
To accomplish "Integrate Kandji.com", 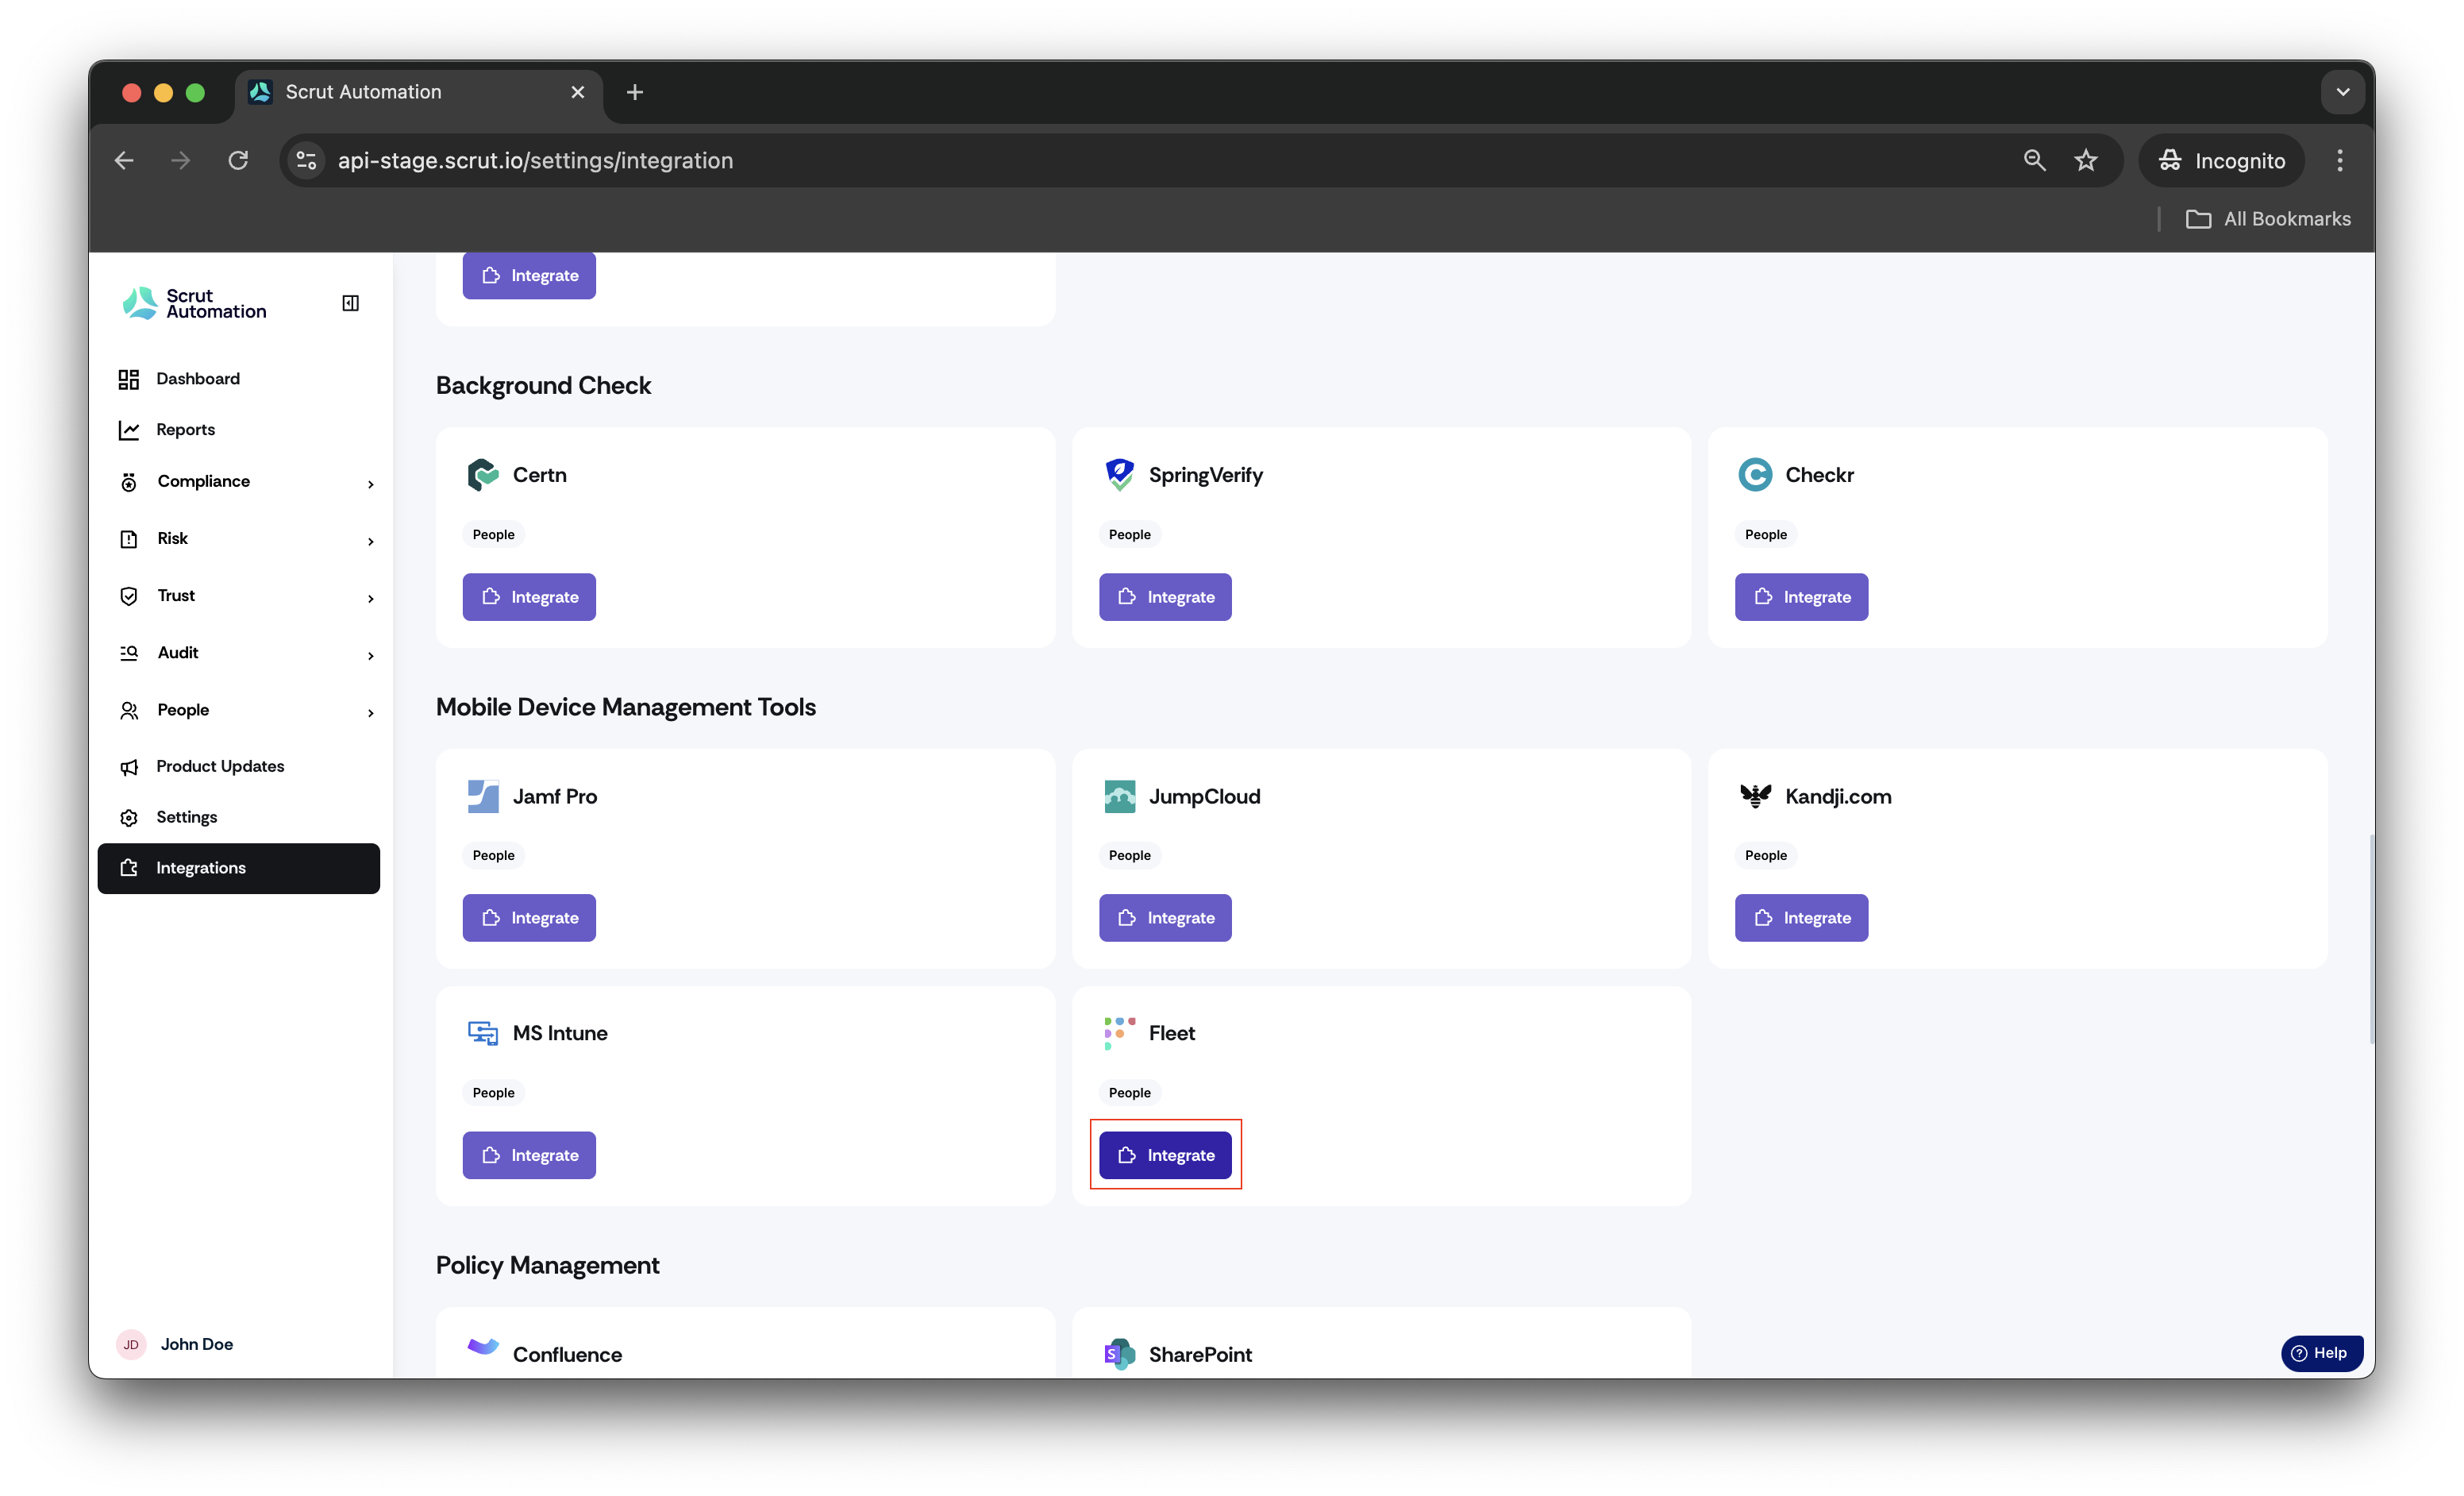I will coord(1801,918).
